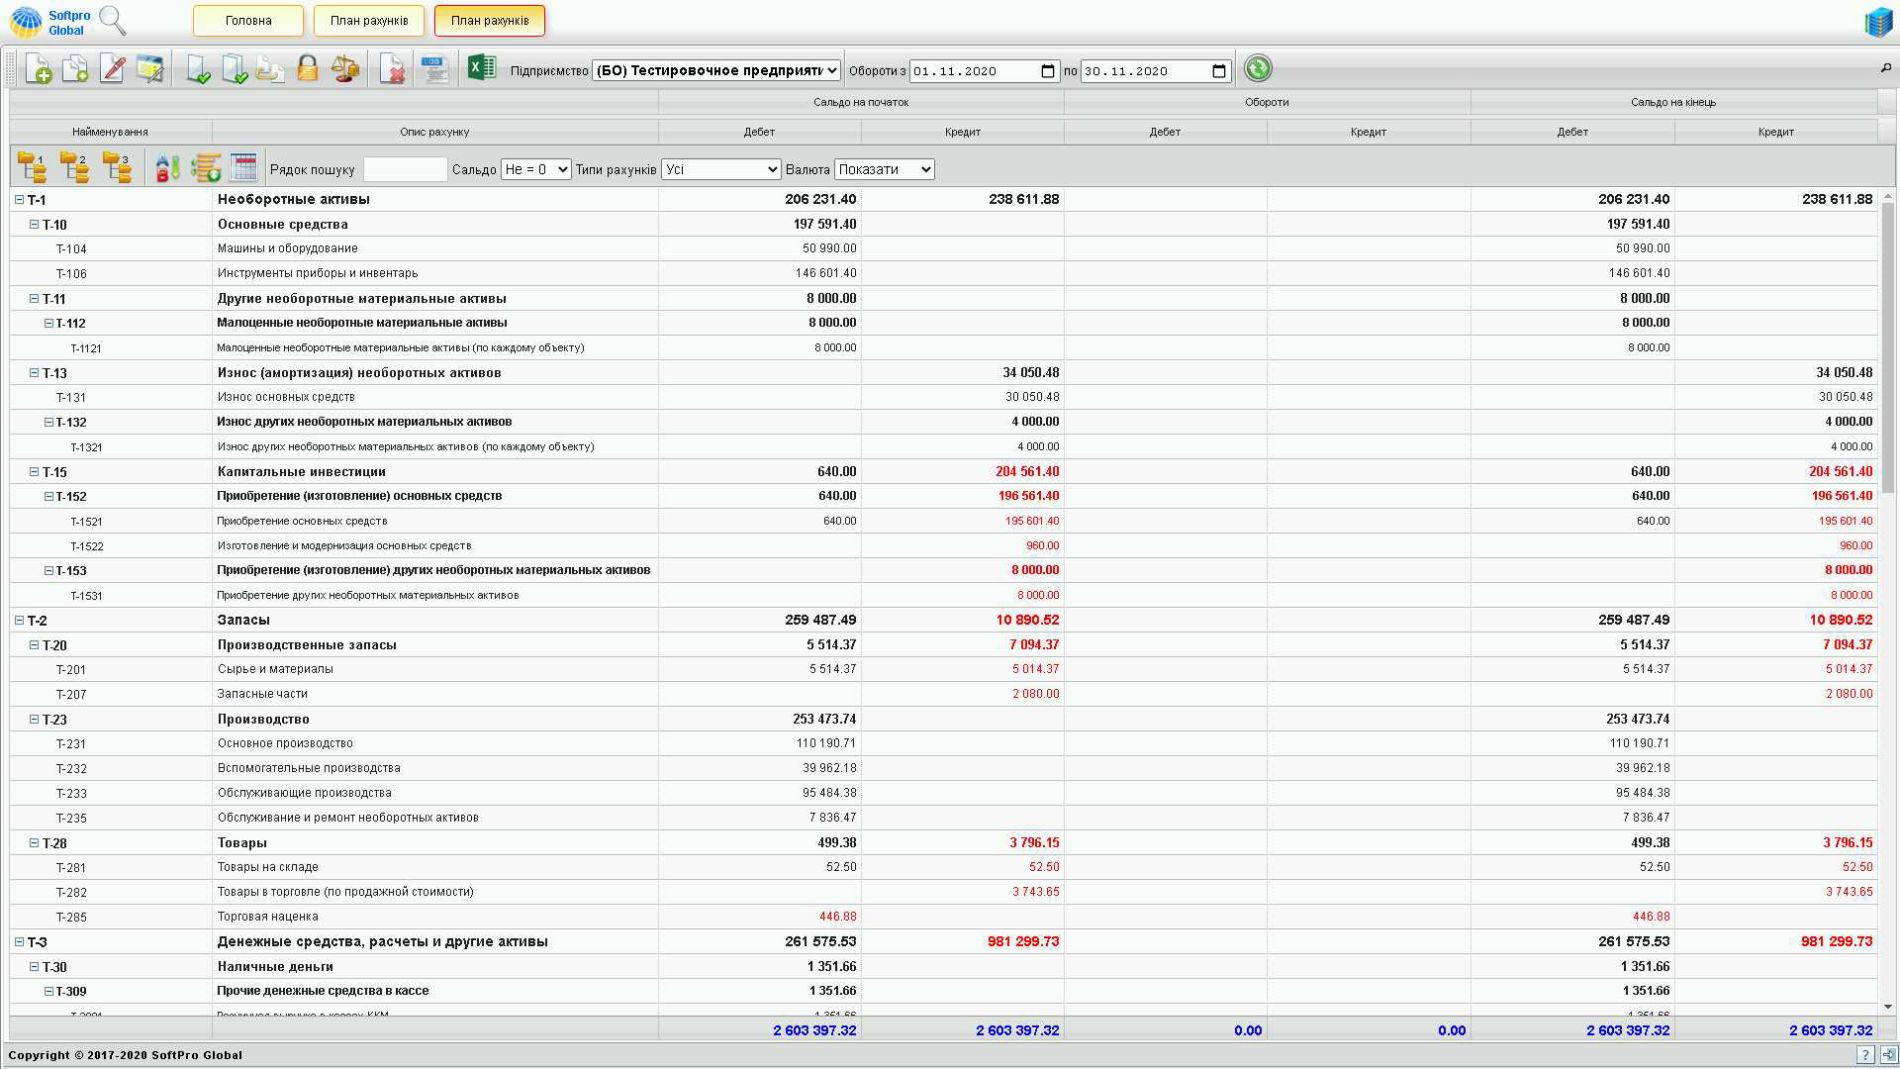The height and width of the screenshot is (1069, 1900).
Task: Click the small search icon on toolbar's right end
Action: coord(1886,68)
